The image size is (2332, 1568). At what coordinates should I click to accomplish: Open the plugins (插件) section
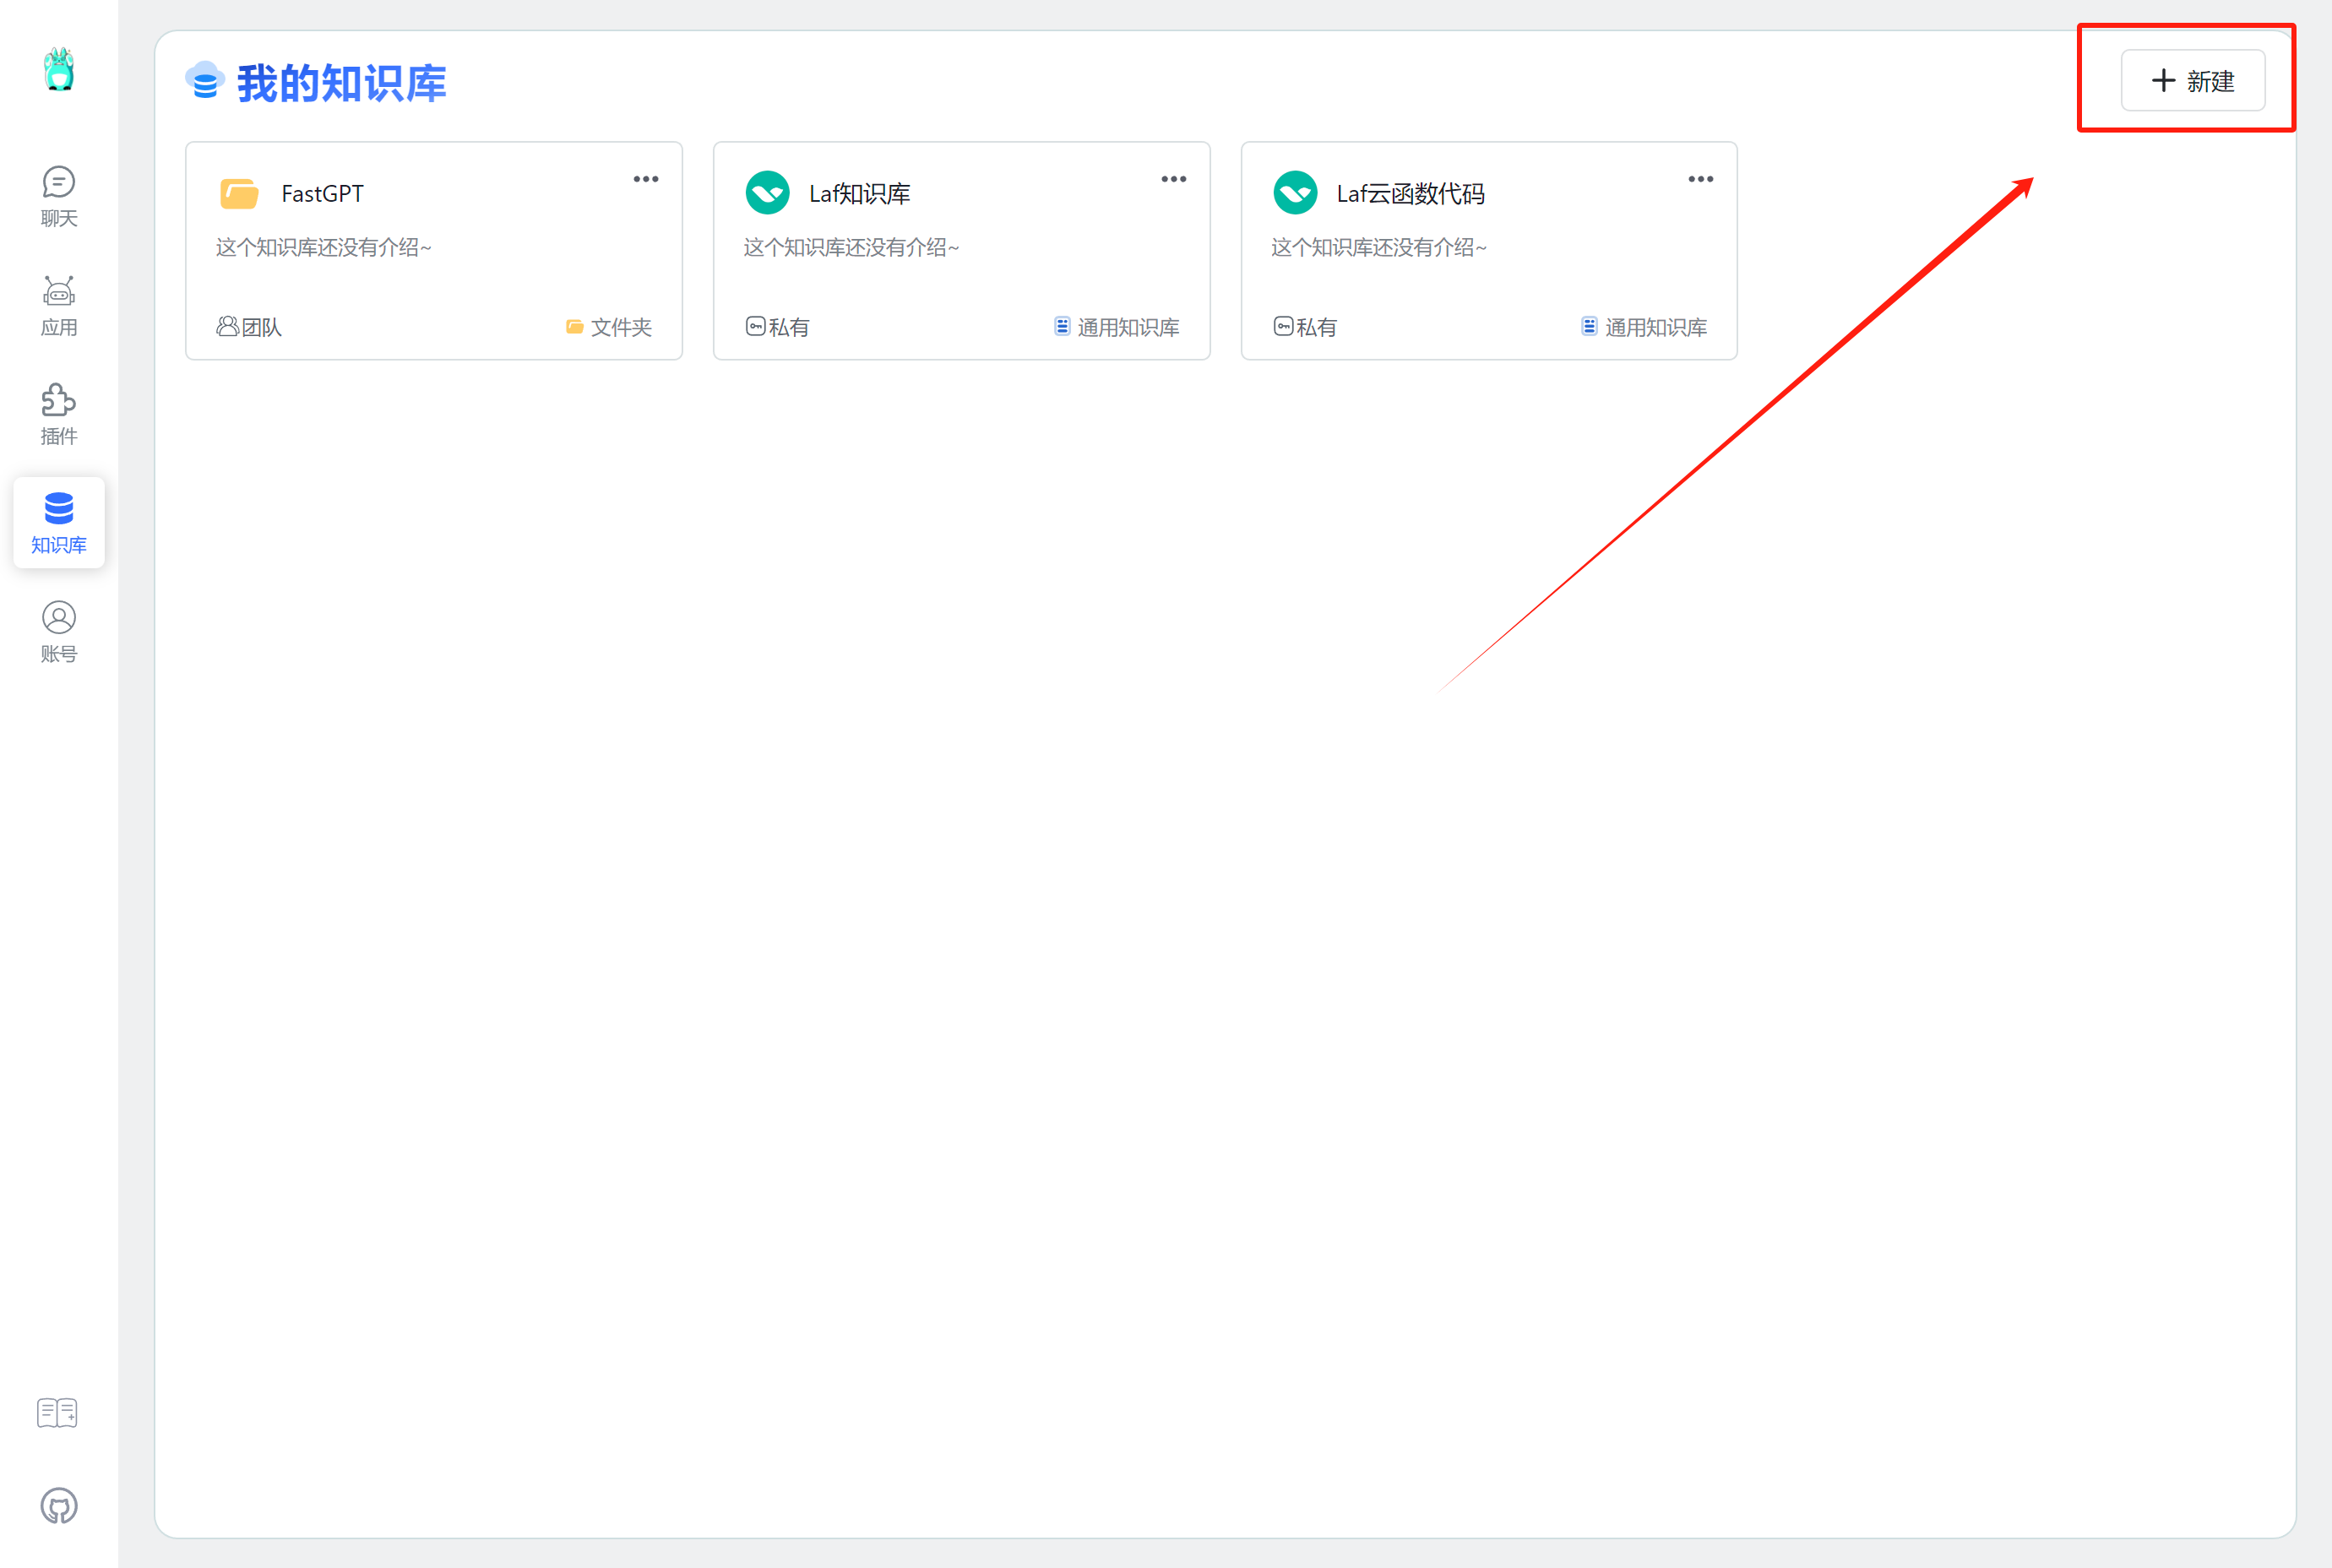pyautogui.click(x=59, y=414)
